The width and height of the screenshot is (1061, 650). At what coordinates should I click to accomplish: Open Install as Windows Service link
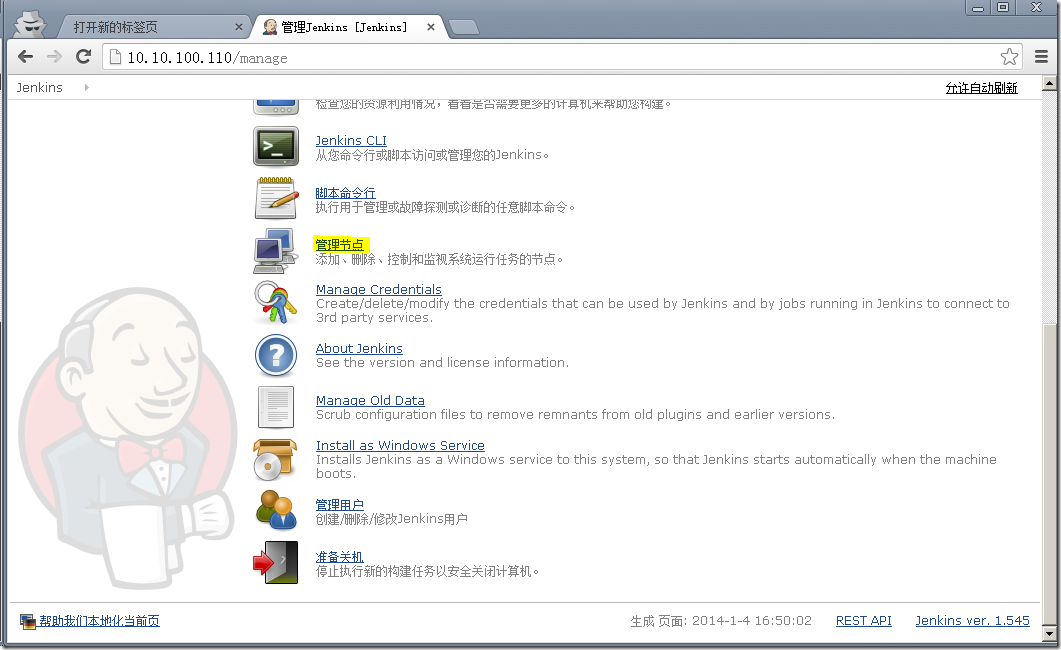400,445
